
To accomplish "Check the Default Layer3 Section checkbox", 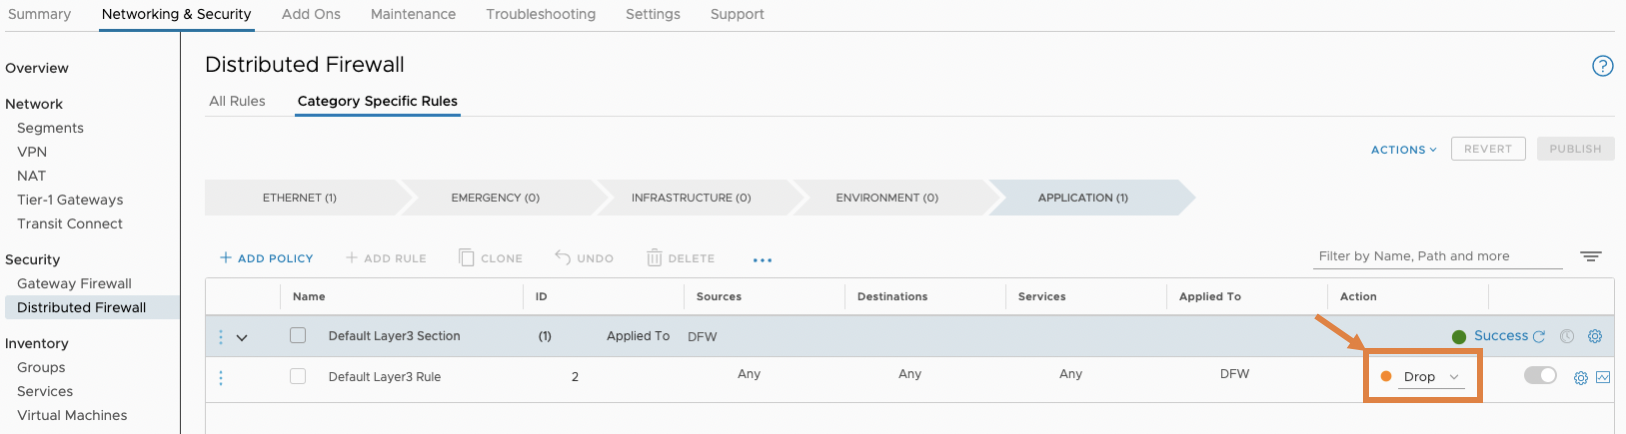I will (298, 336).
